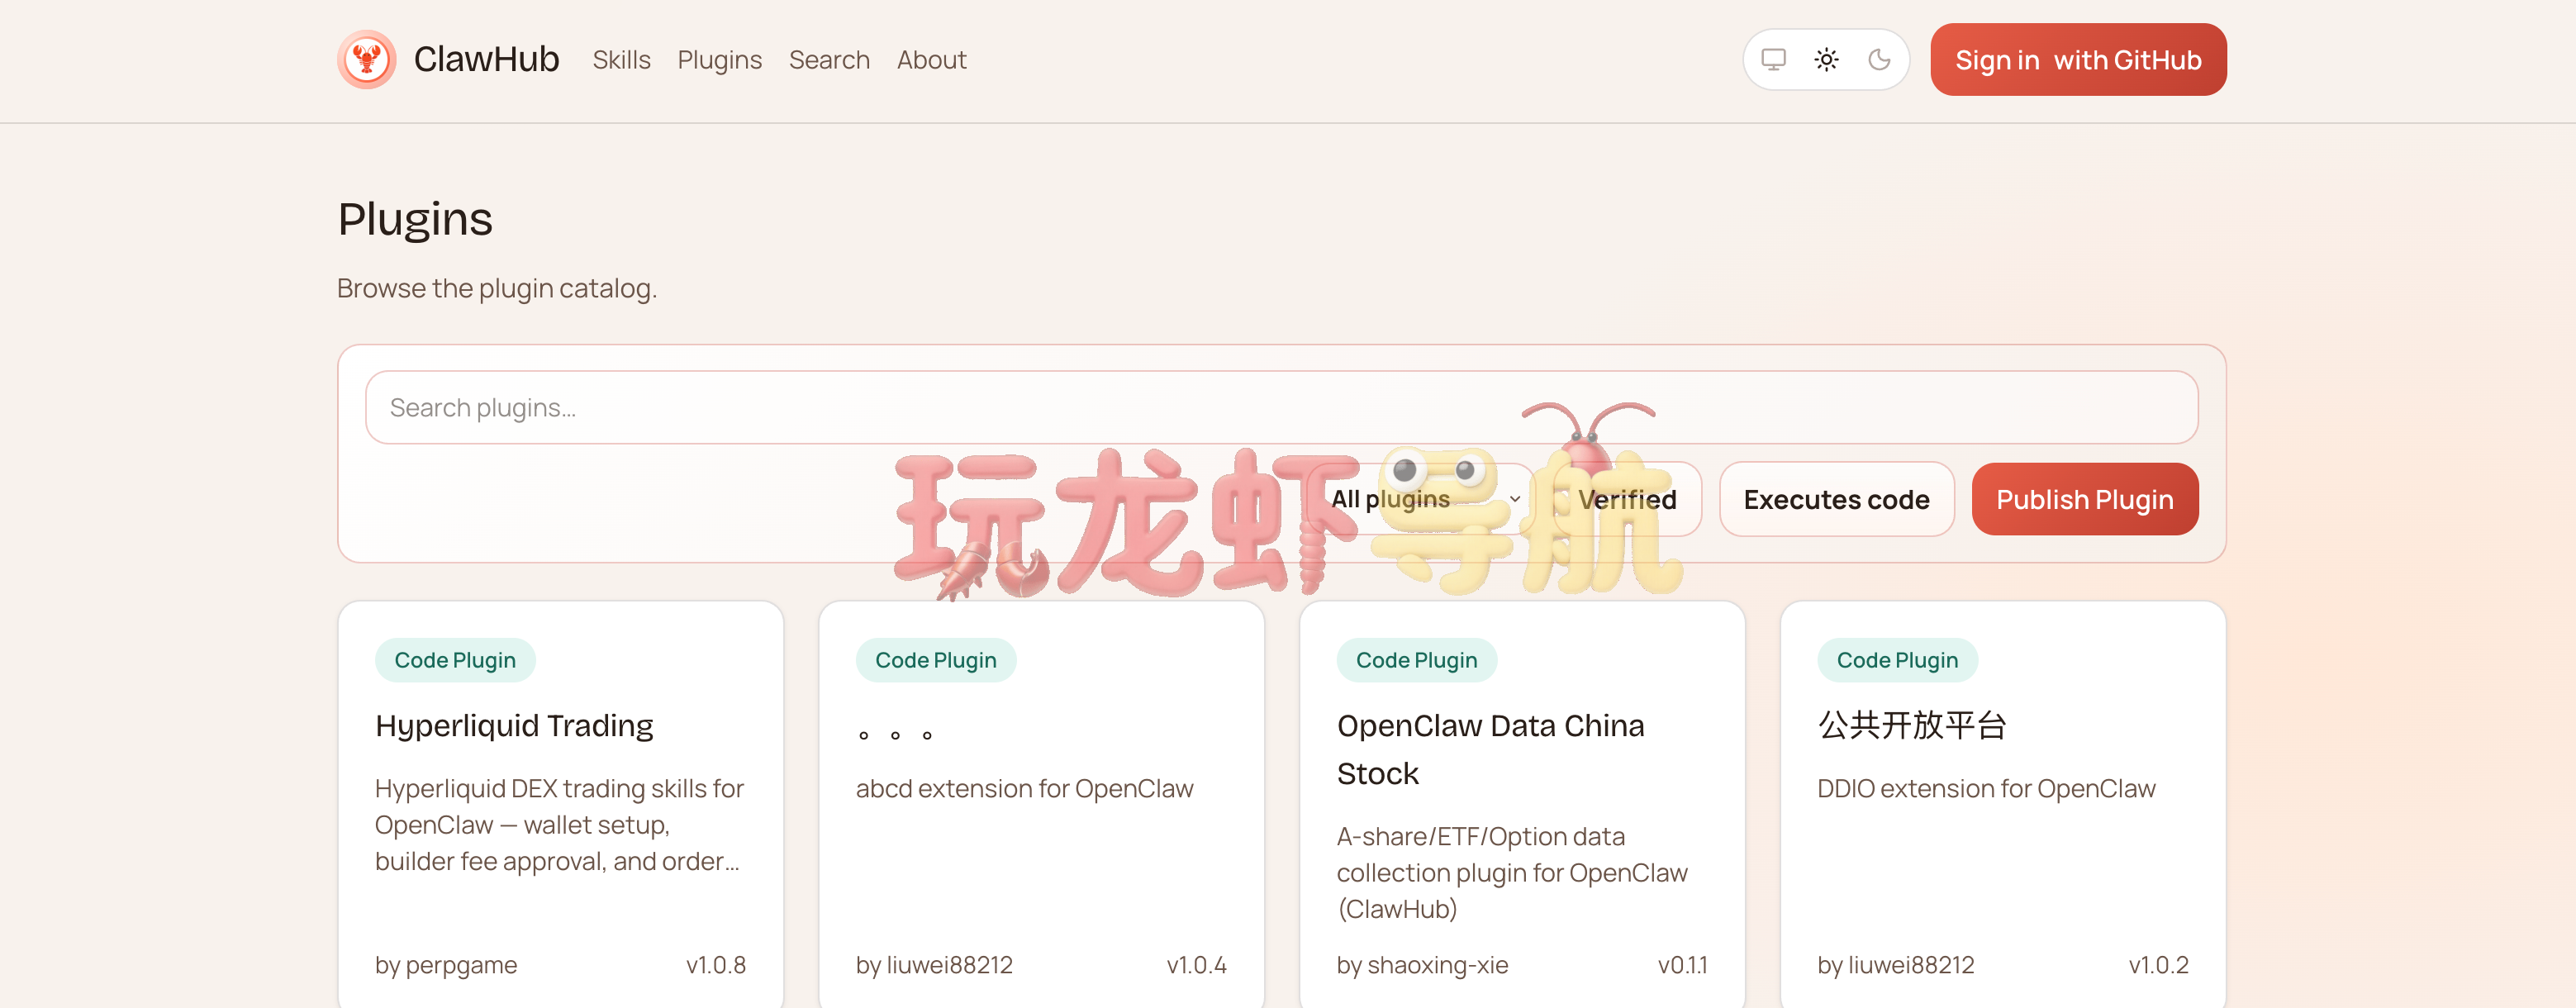The image size is (2576, 1008).
Task: Open the plugin titled with three dots
Action: pos(1041,804)
